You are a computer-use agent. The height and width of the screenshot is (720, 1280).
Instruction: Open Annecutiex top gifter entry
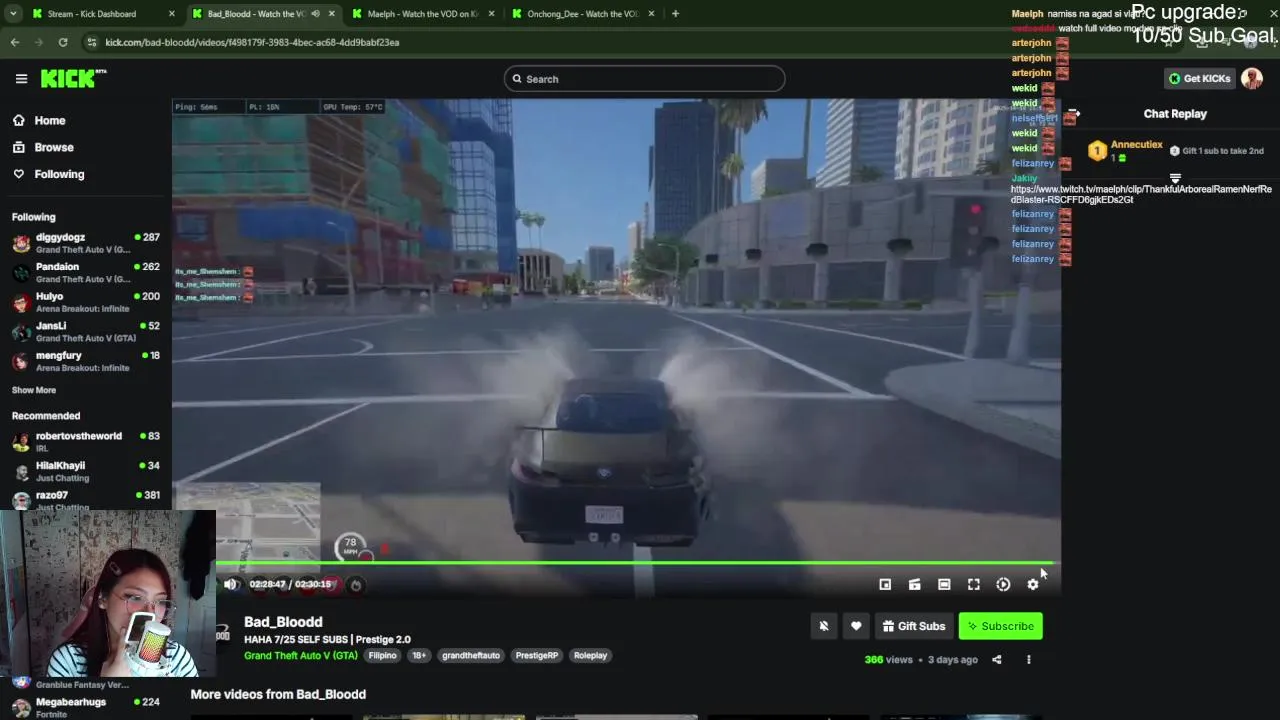tap(1127, 151)
